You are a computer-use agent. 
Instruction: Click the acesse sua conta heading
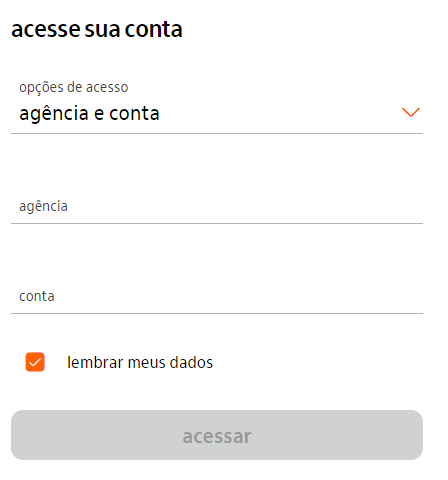pos(97,29)
